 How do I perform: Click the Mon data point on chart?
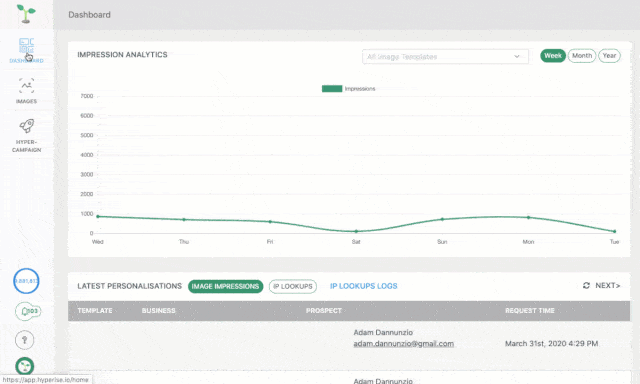pyautogui.click(x=528, y=218)
